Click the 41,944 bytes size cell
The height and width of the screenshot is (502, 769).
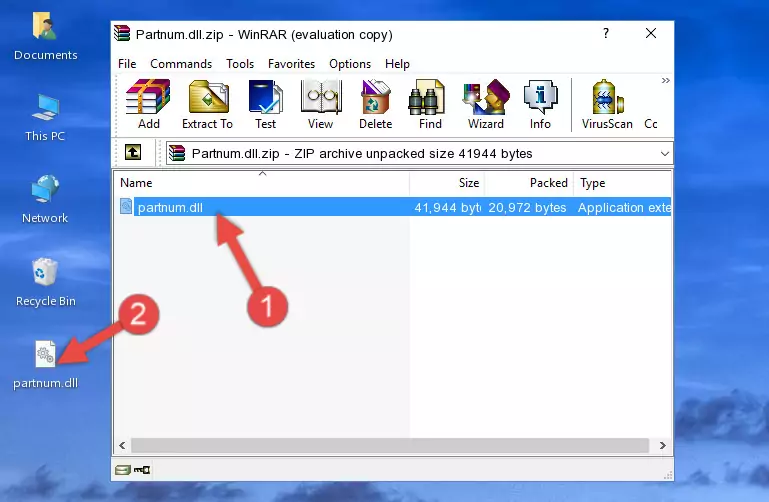coord(447,207)
